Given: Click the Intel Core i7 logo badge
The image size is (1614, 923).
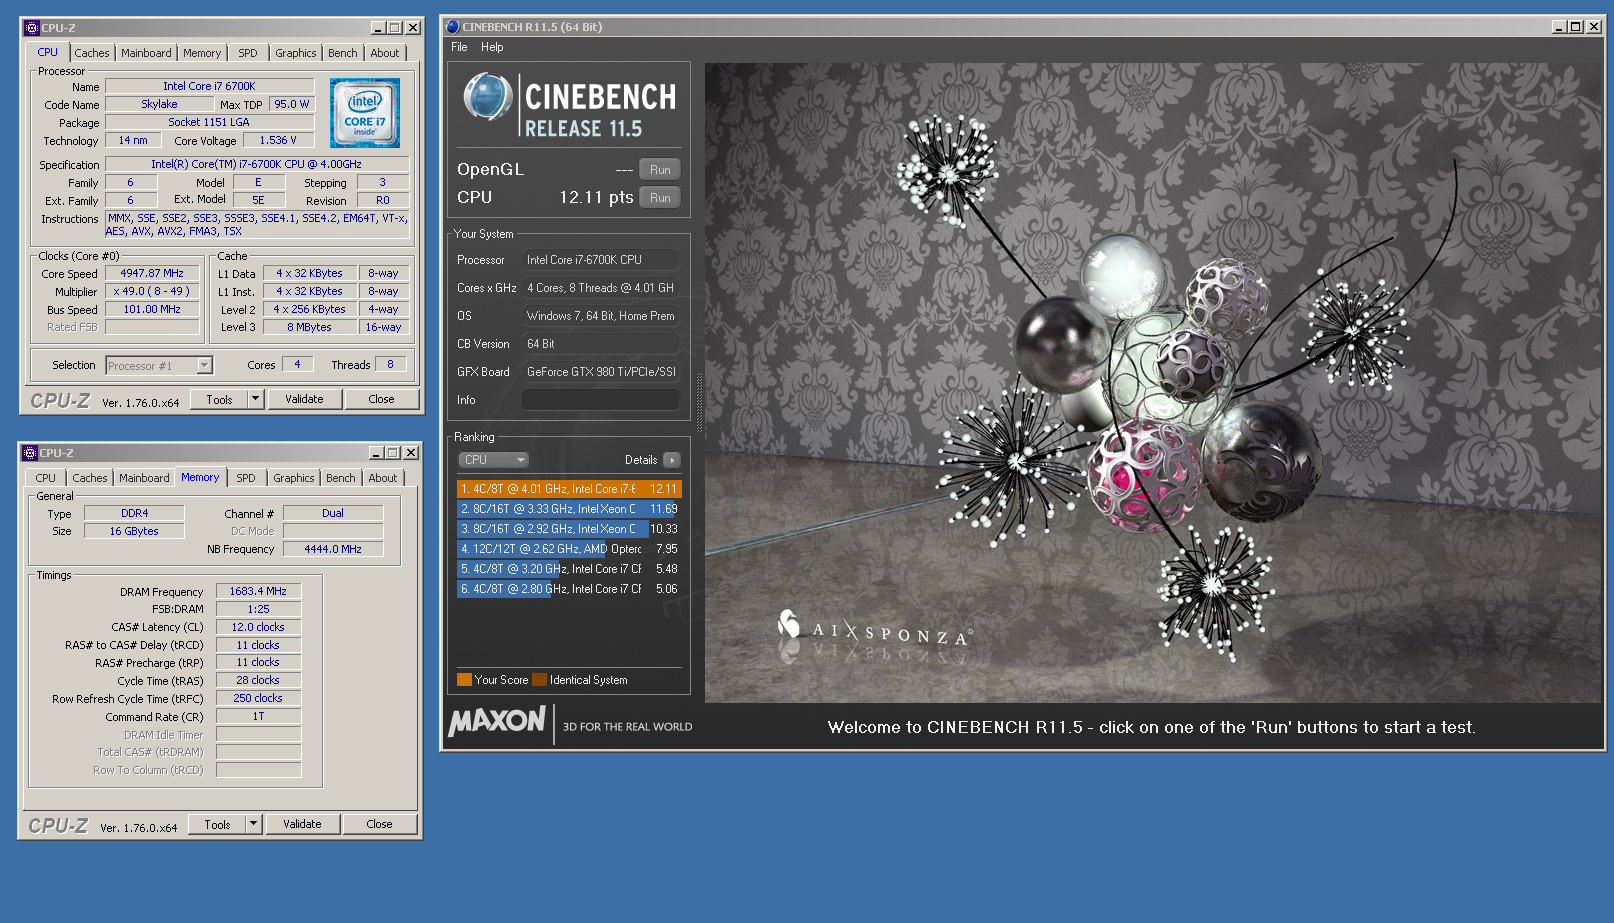Looking at the screenshot, I should (x=365, y=113).
